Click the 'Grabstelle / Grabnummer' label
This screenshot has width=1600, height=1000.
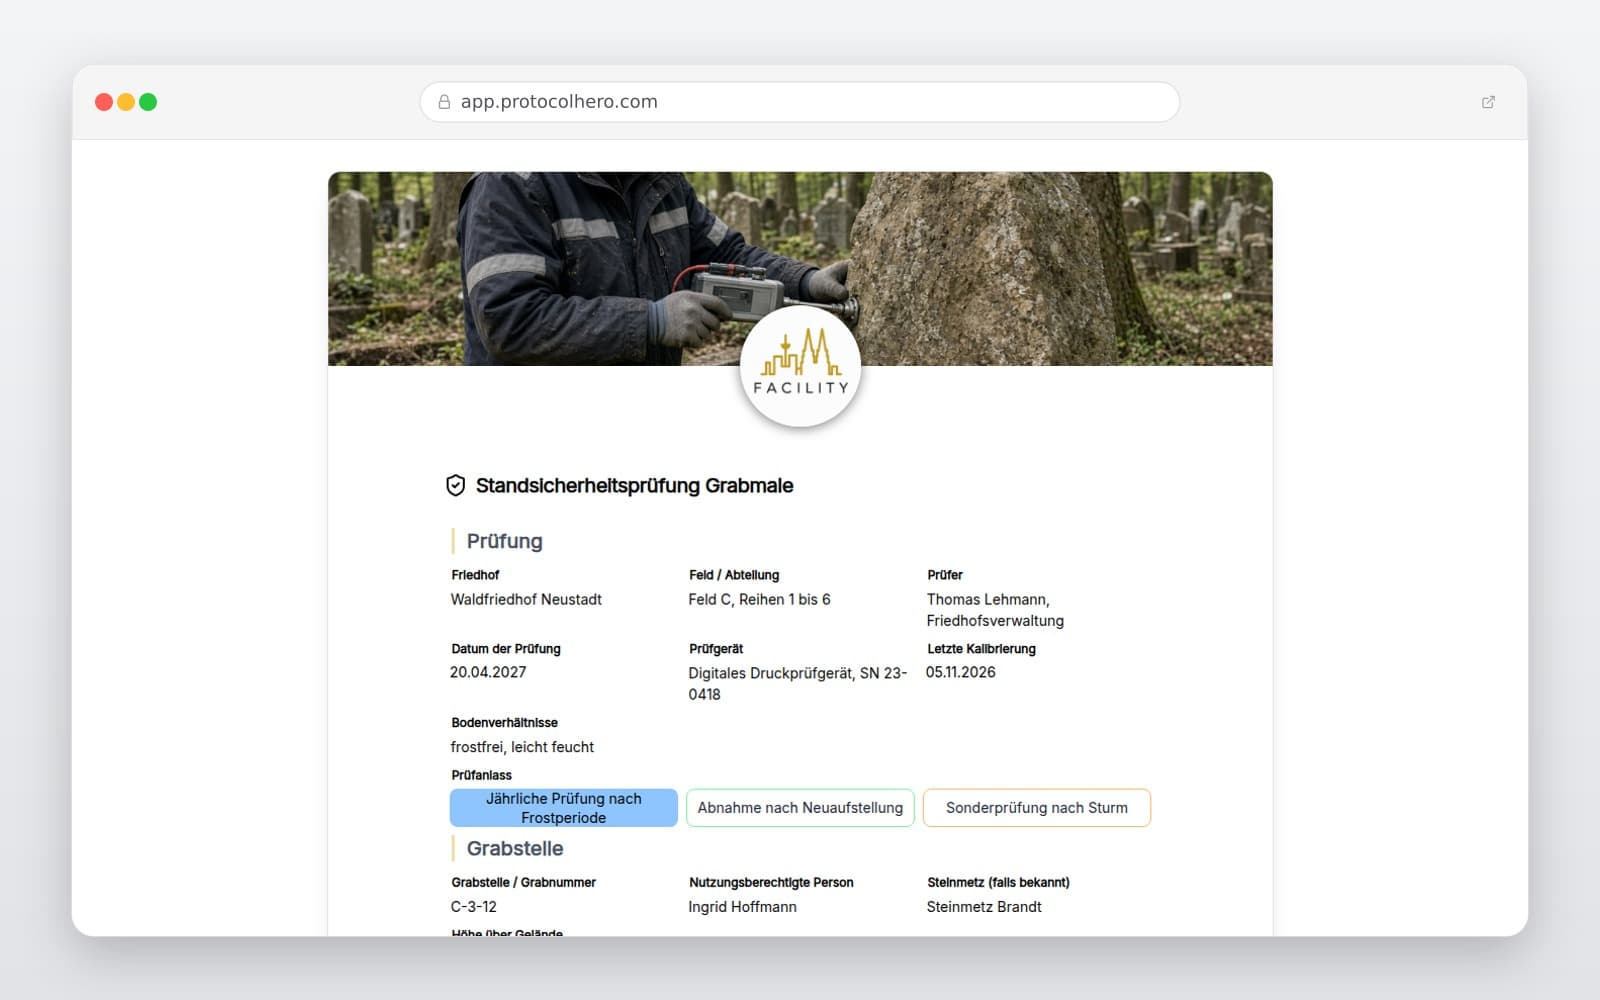(523, 883)
